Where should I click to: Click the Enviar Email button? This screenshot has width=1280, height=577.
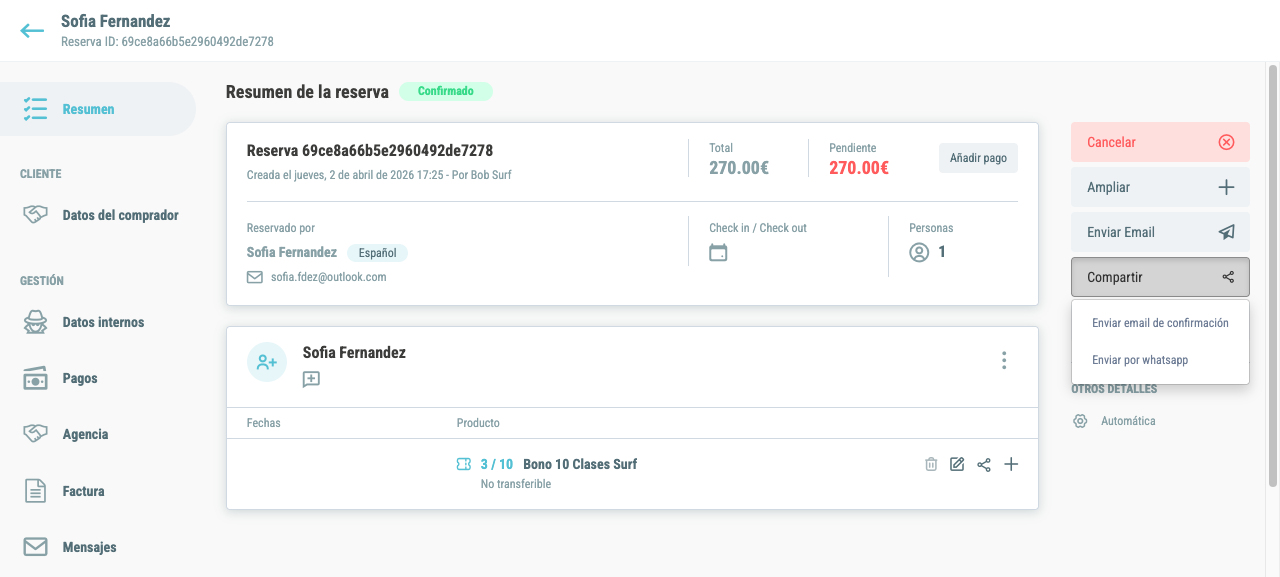pyautogui.click(x=1160, y=232)
